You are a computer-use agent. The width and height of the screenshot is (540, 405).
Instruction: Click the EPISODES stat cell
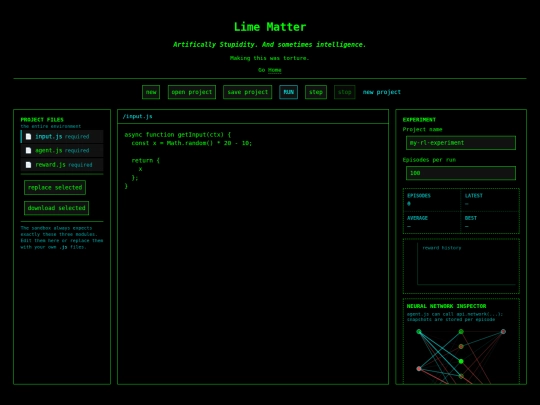(x=432, y=200)
